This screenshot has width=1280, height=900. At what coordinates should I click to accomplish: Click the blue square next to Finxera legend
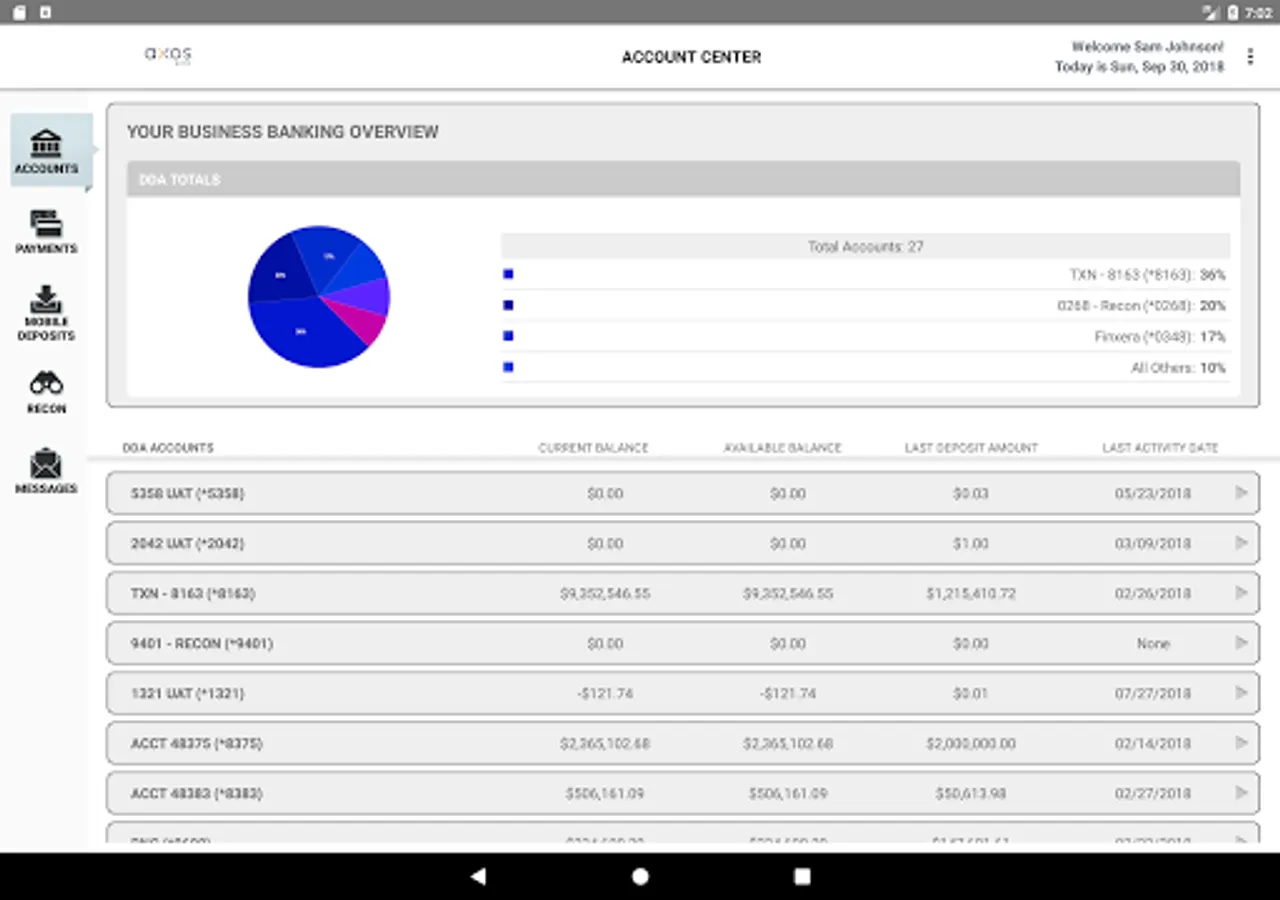point(508,336)
